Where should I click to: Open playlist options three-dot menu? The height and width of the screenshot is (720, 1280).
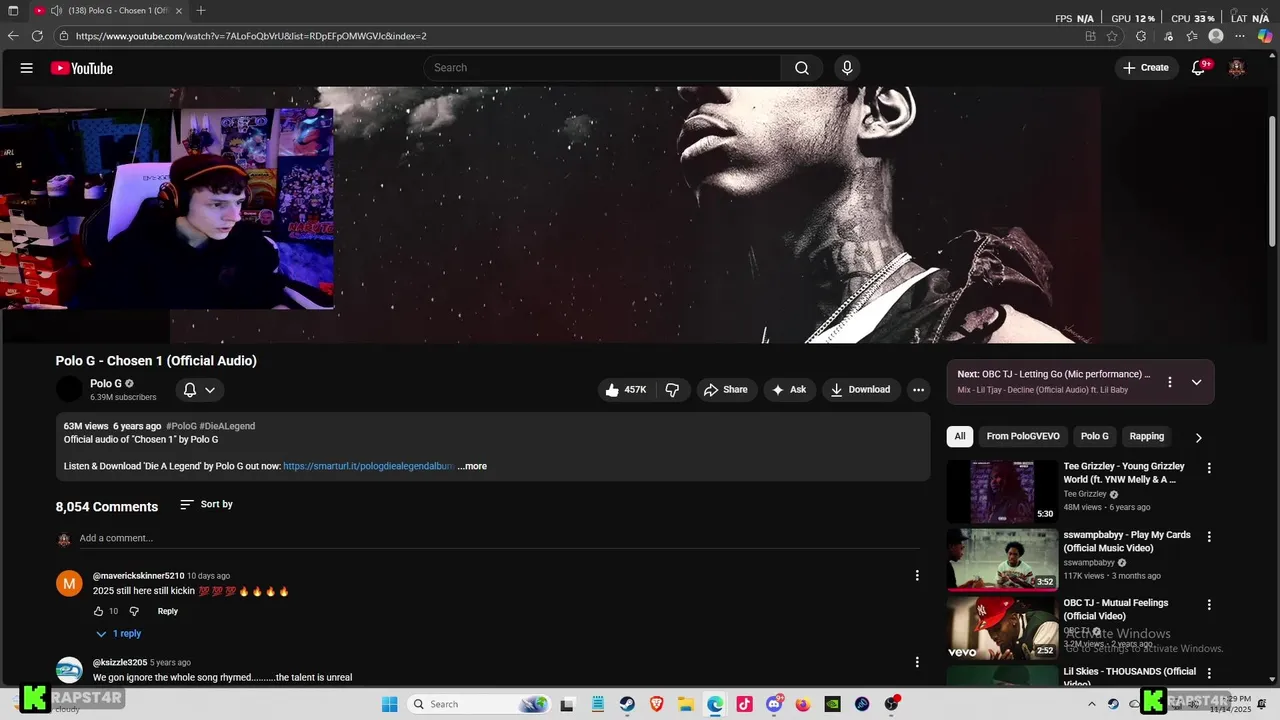pyautogui.click(x=1169, y=382)
